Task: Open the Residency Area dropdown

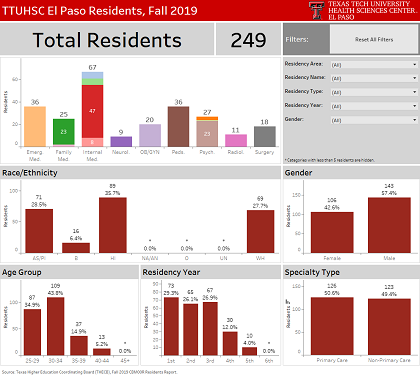Action: point(374,65)
